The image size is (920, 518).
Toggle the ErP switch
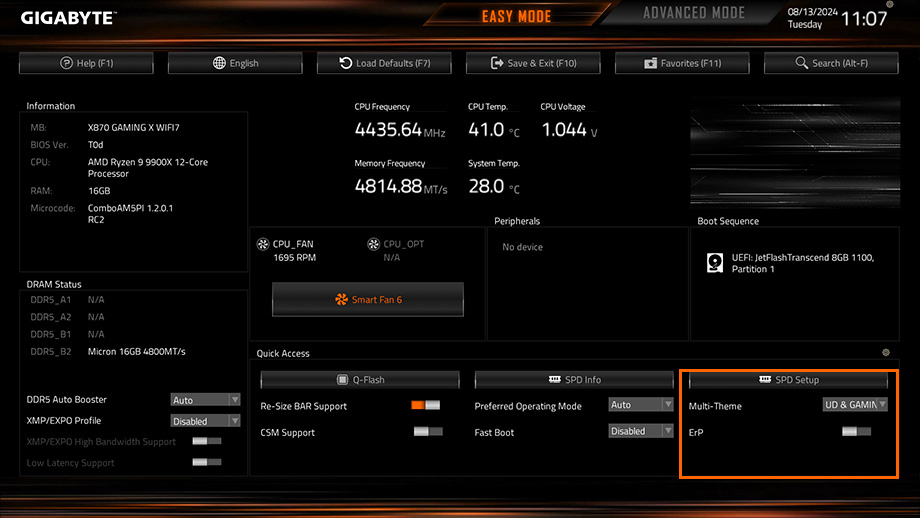point(856,431)
